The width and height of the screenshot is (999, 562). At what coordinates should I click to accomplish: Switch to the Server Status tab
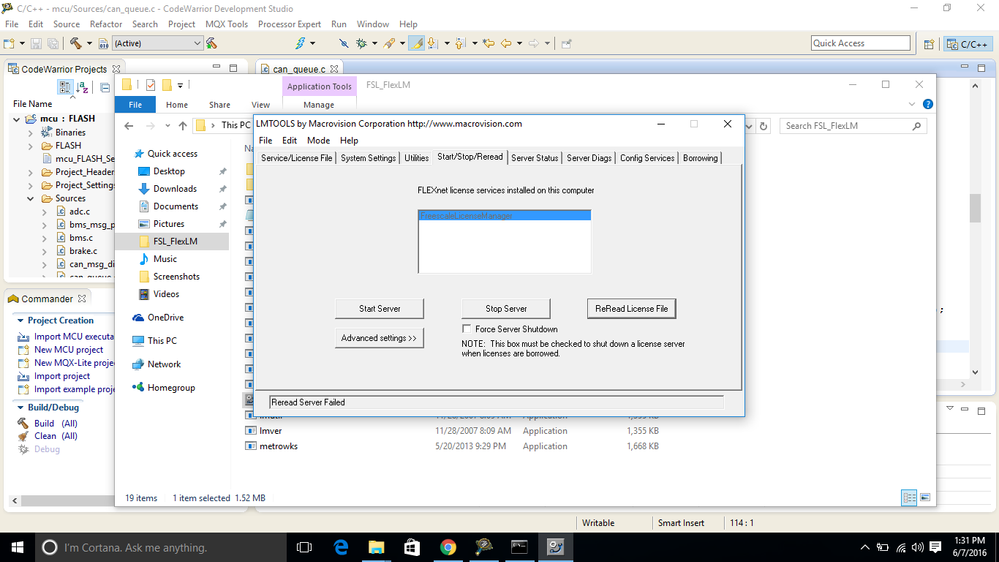(x=534, y=158)
